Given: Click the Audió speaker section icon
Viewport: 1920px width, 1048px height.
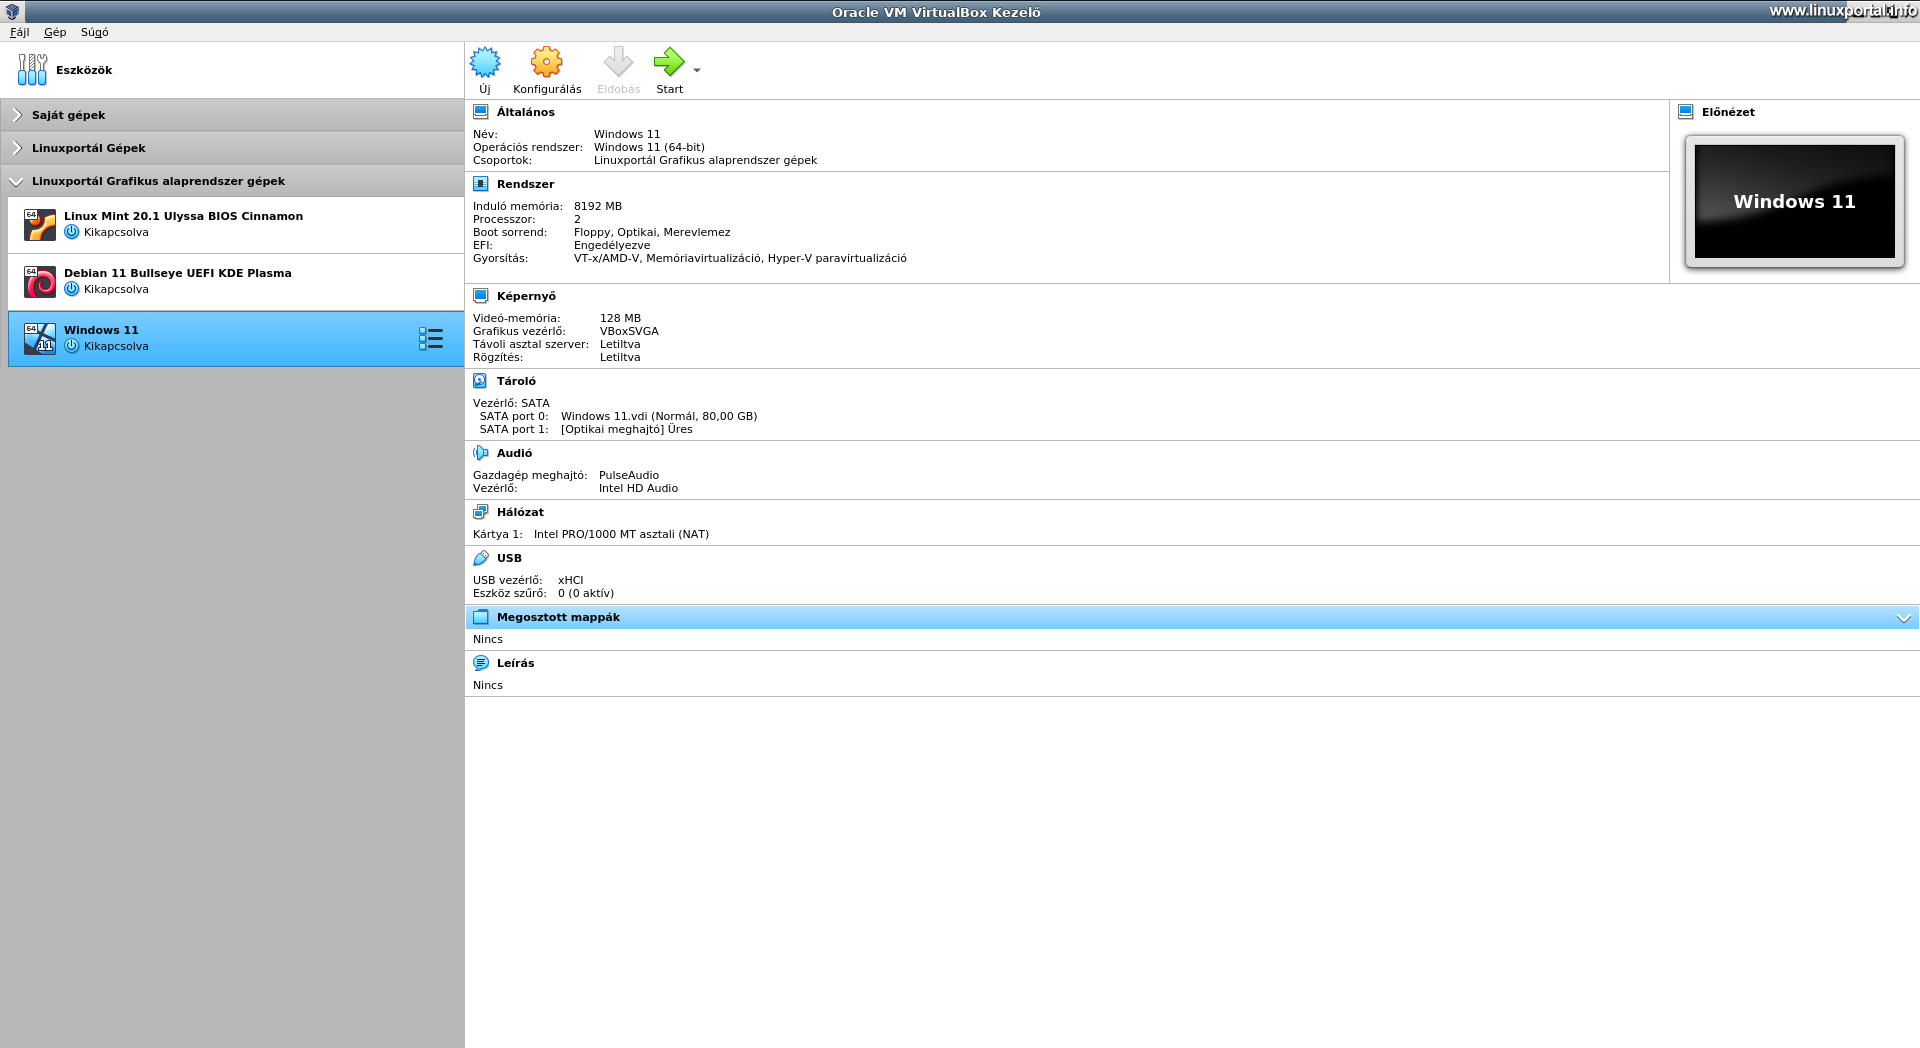Looking at the screenshot, I should pos(480,453).
